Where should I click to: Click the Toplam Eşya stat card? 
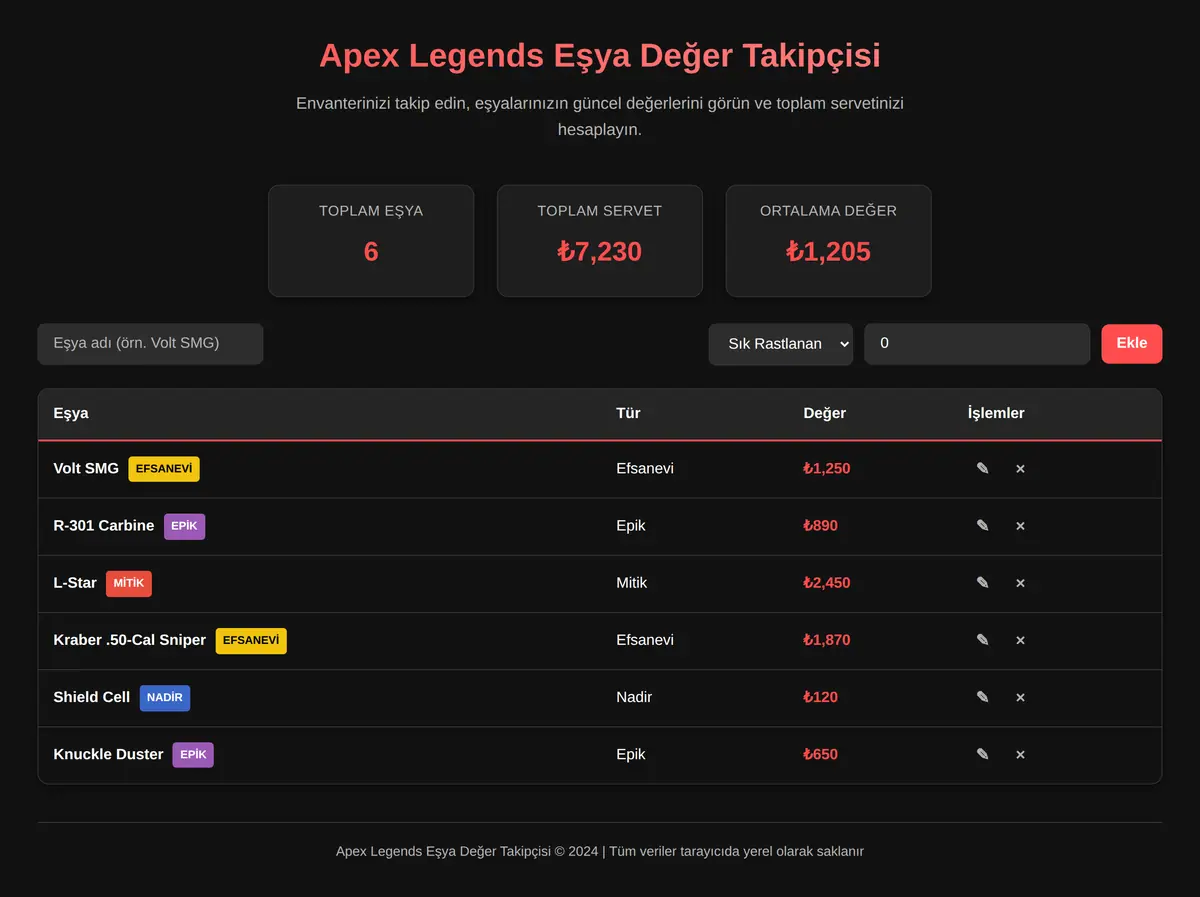coord(371,241)
